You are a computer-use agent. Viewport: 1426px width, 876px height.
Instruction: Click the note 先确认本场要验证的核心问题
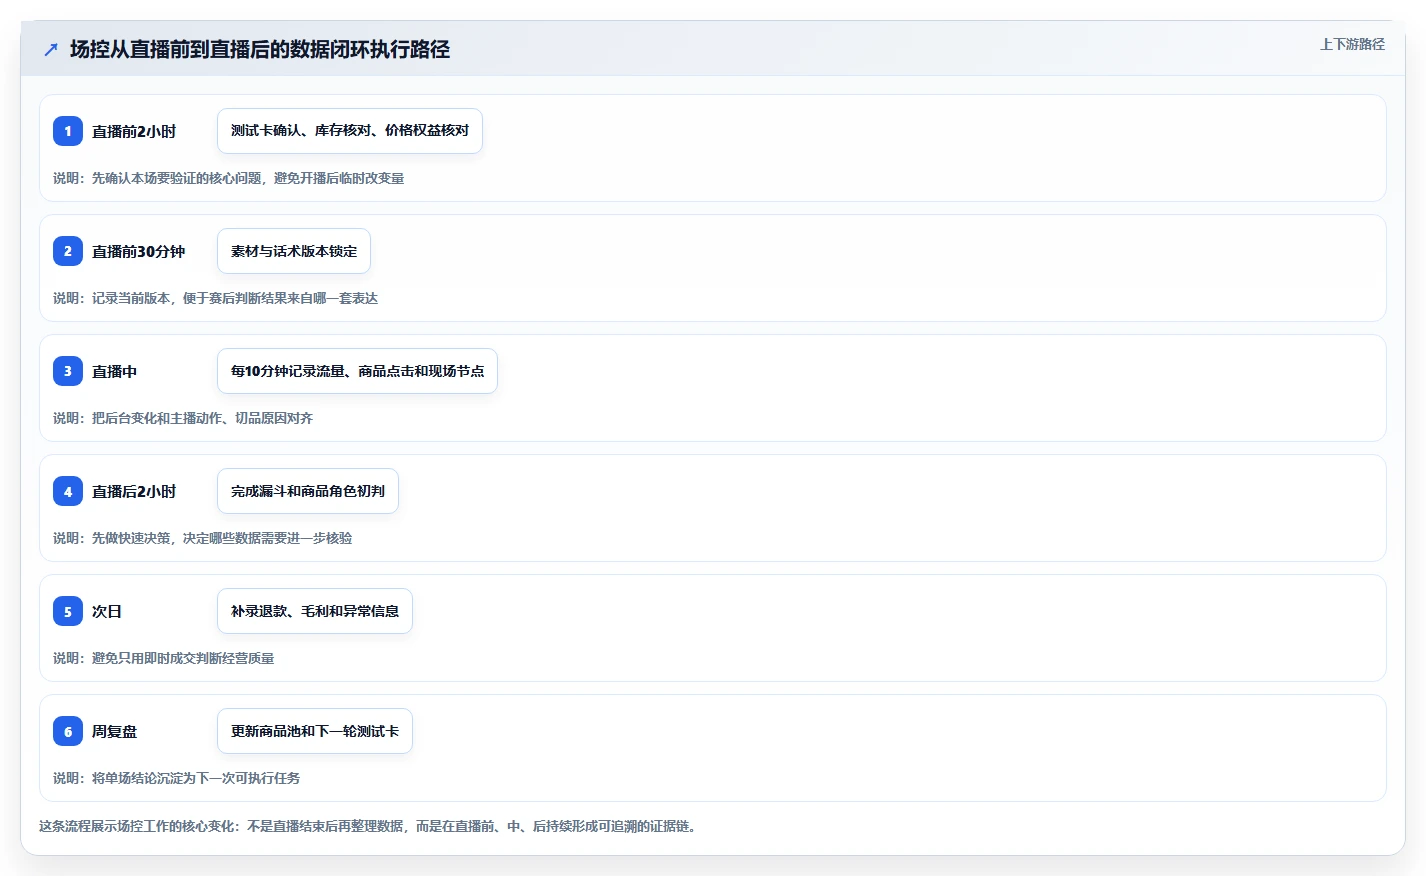(229, 178)
